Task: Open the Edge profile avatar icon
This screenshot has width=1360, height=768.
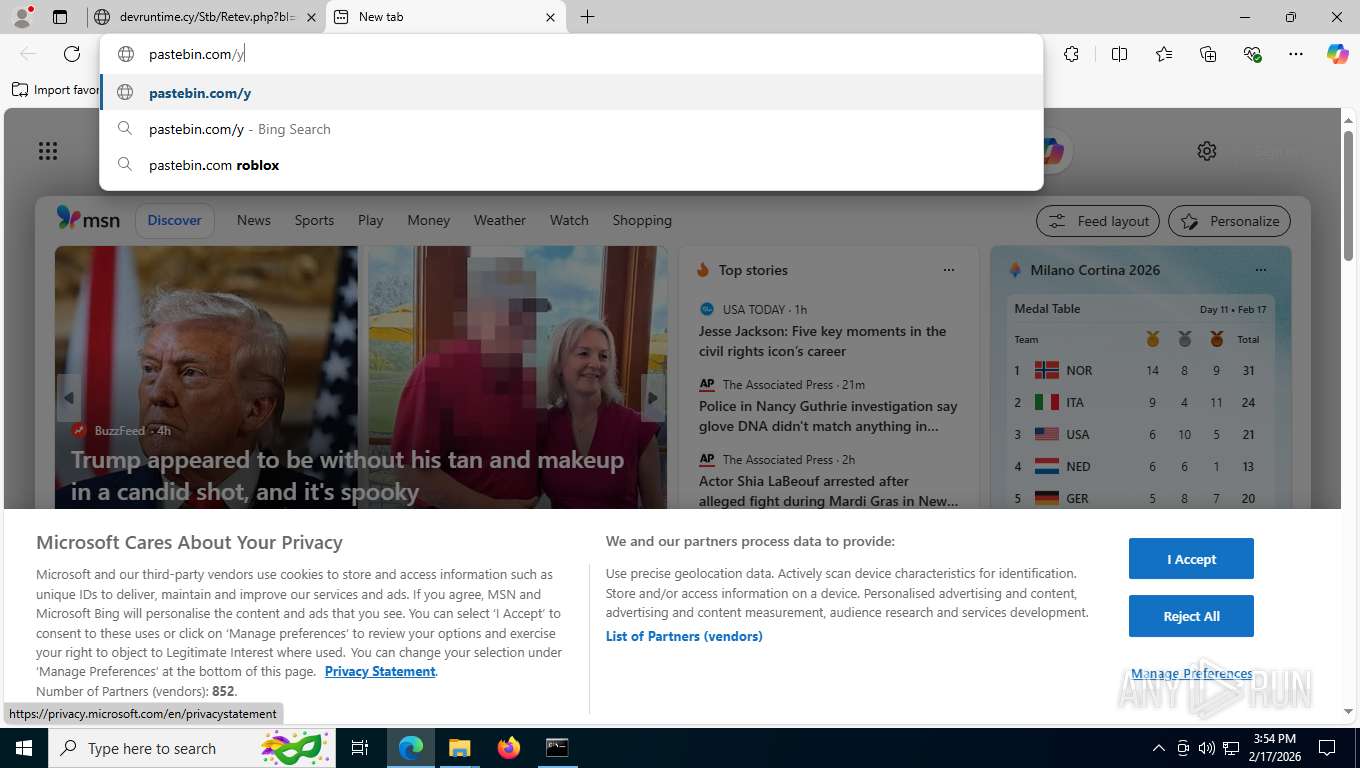Action: coord(22,17)
